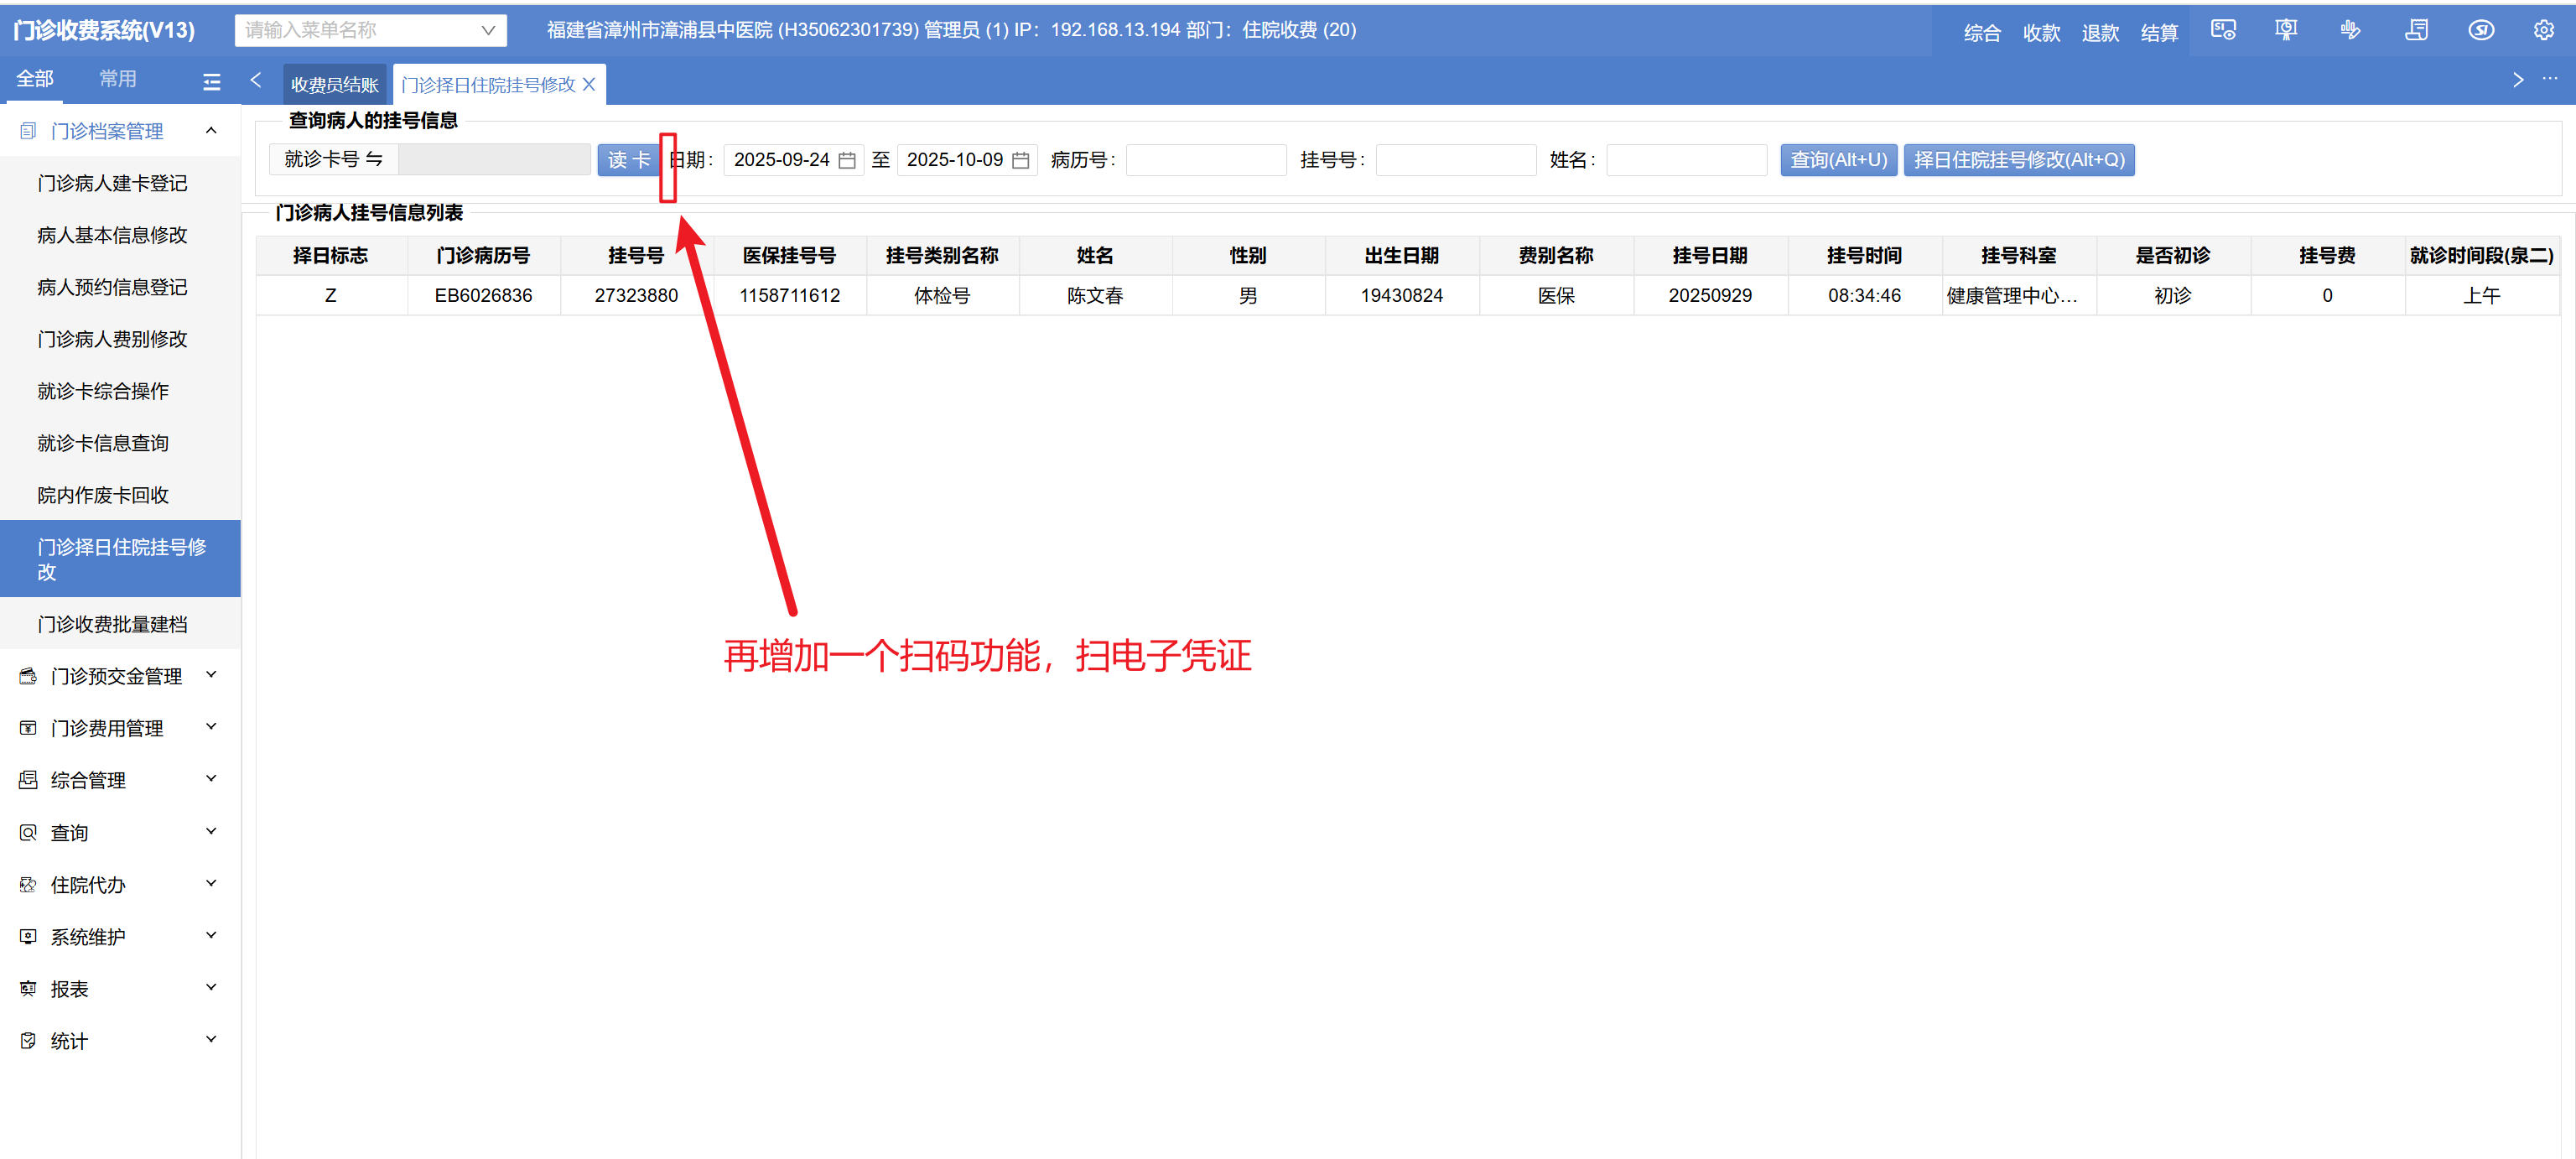This screenshot has width=2576, height=1159.
Task: Open 门诊病人建卡登记 menu item
Action: [112, 183]
